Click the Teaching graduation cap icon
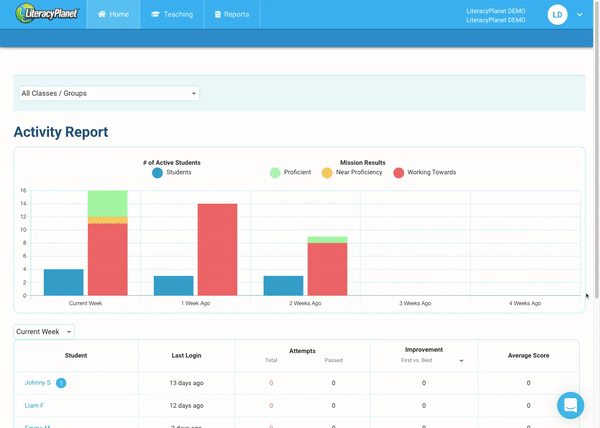Image resolution: width=600 pixels, height=428 pixels. pos(155,15)
